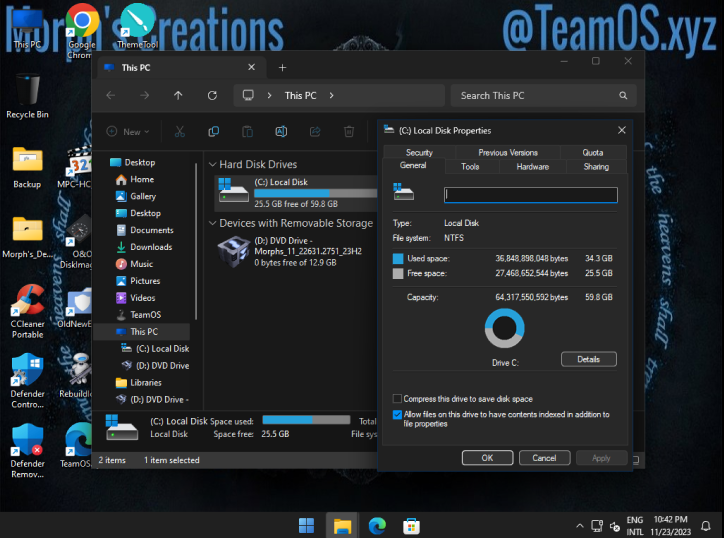Open Microsoft Edge from taskbar

(x=377, y=526)
